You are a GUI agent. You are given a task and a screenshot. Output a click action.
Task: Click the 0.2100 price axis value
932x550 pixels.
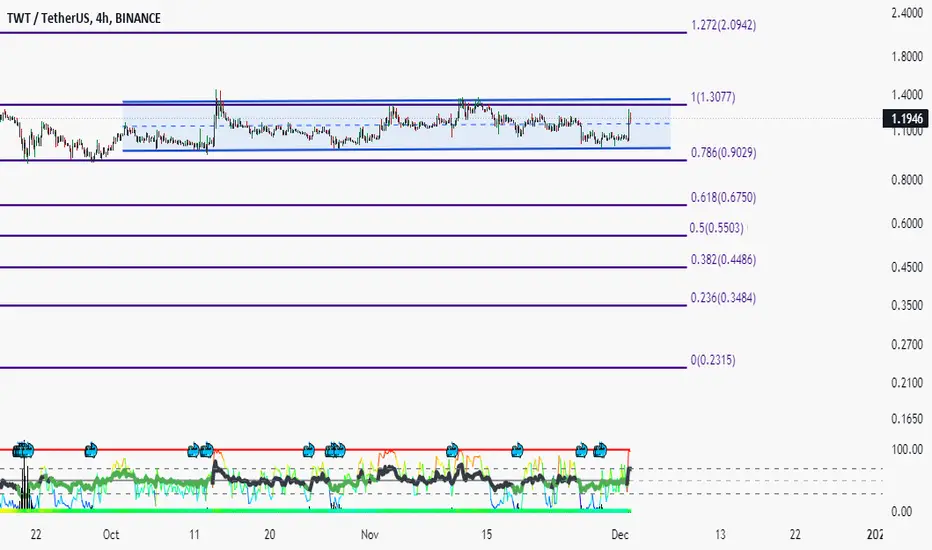pos(907,383)
